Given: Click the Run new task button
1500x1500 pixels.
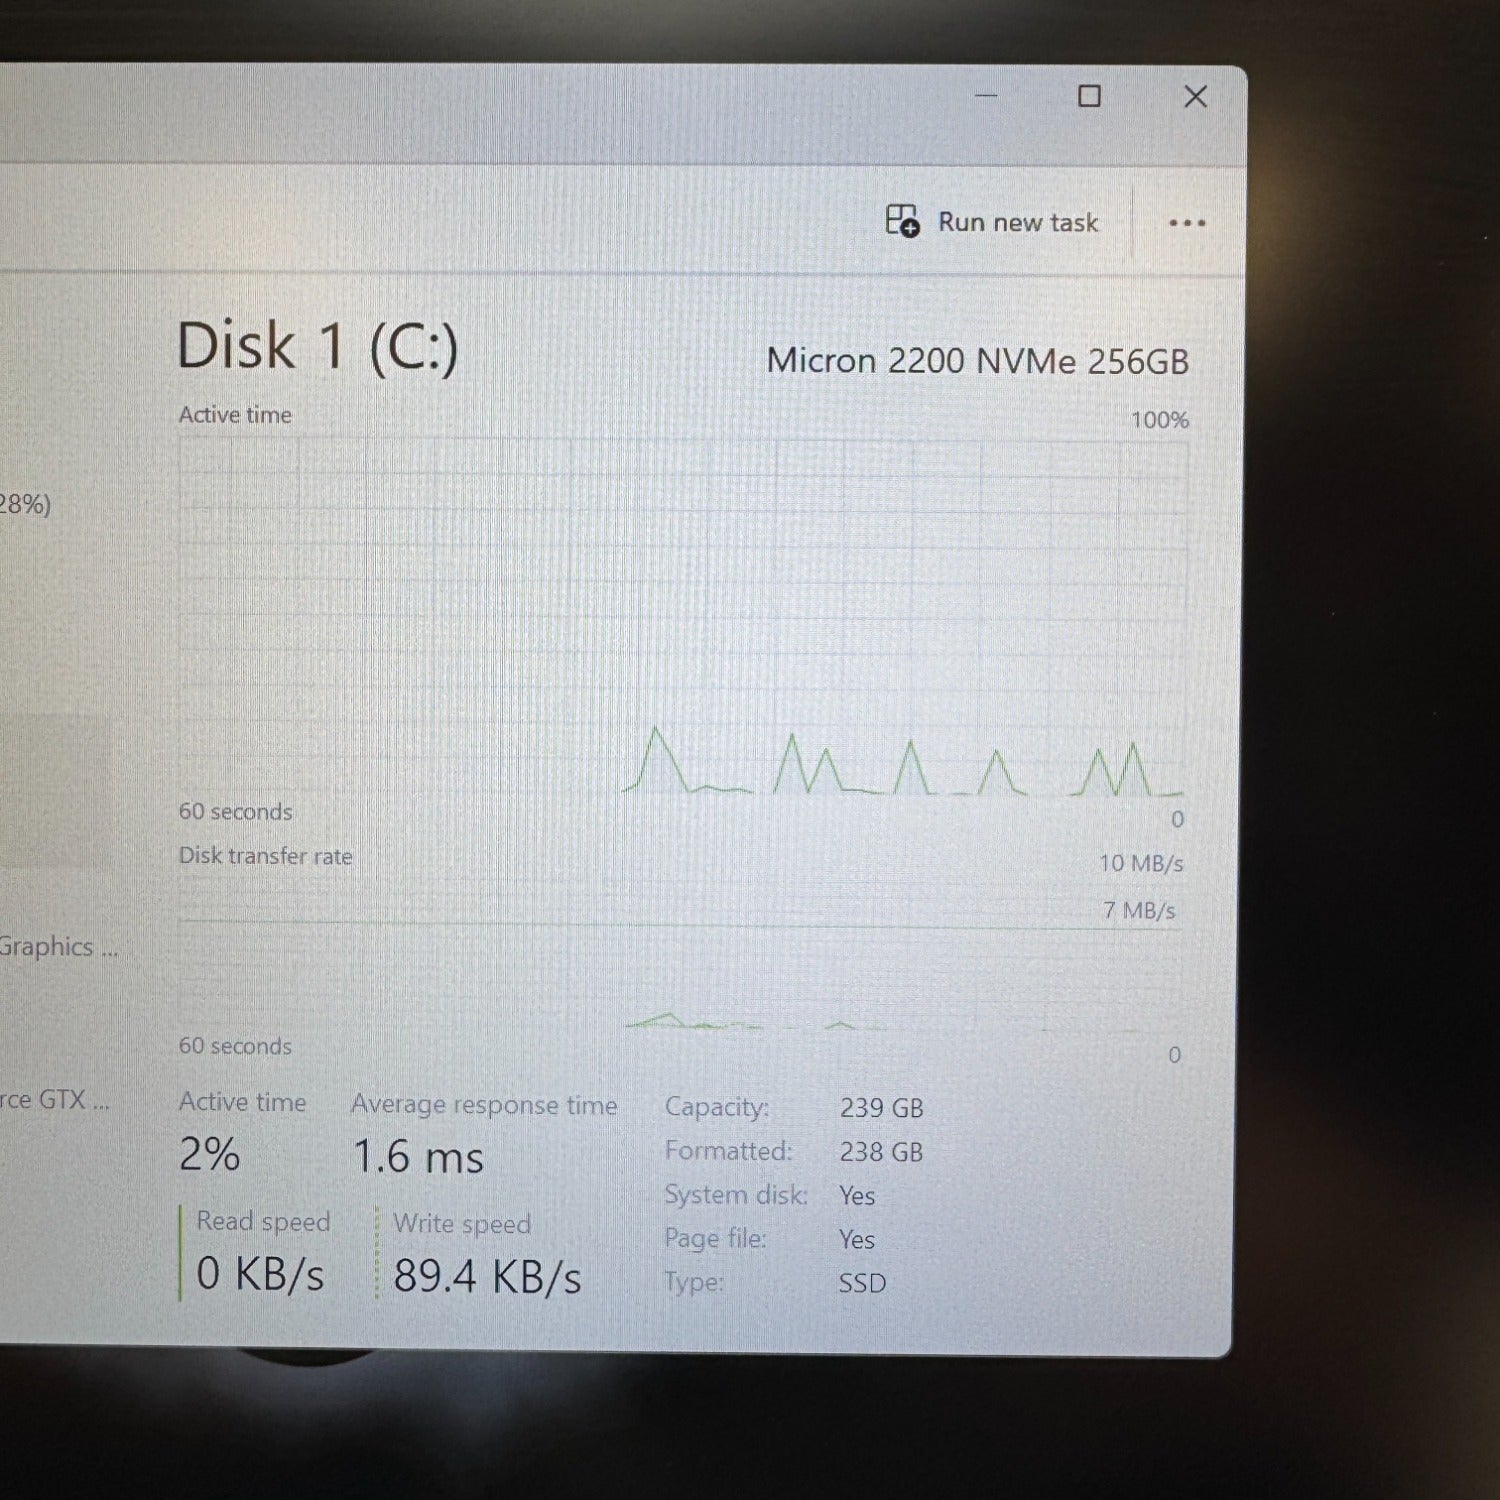Looking at the screenshot, I should [992, 222].
